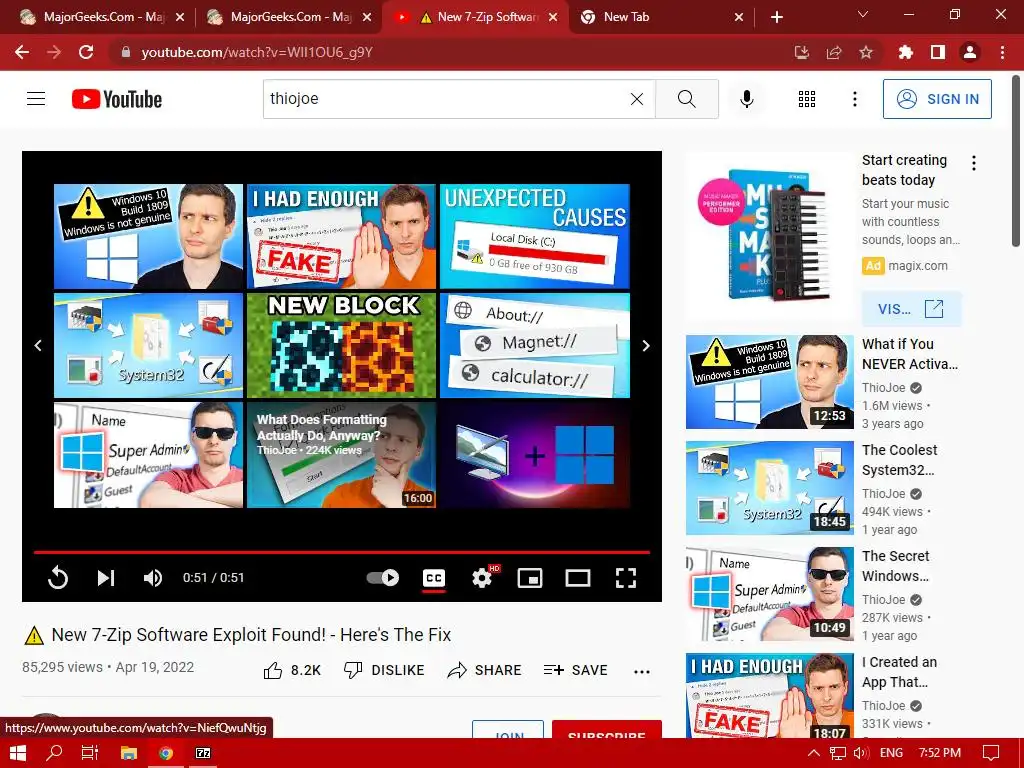Click SHARE below the video
Image resolution: width=1024 pixels, height=768 pixels.
coord(485,670)
